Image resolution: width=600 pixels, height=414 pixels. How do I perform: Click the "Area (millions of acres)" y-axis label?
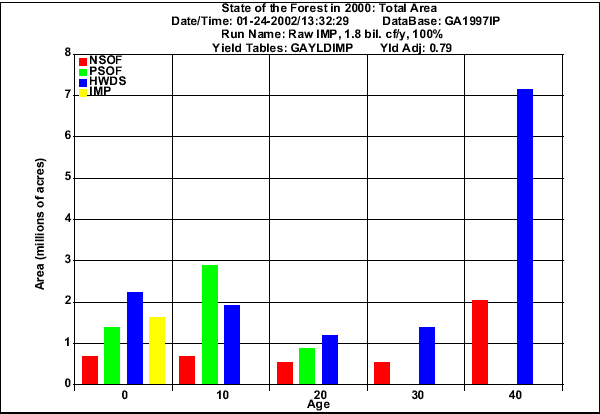point(40,223)
